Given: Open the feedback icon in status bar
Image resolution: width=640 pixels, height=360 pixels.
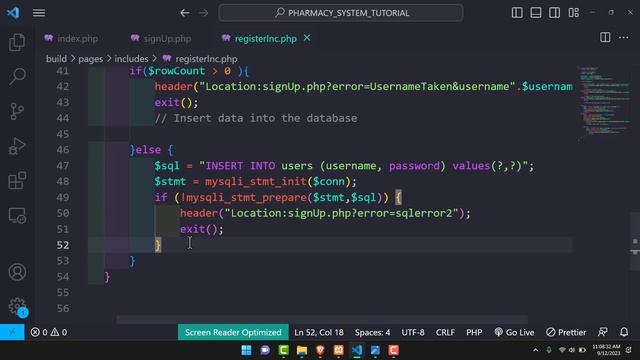Looking at the screenshot, I should coord(602,332).
